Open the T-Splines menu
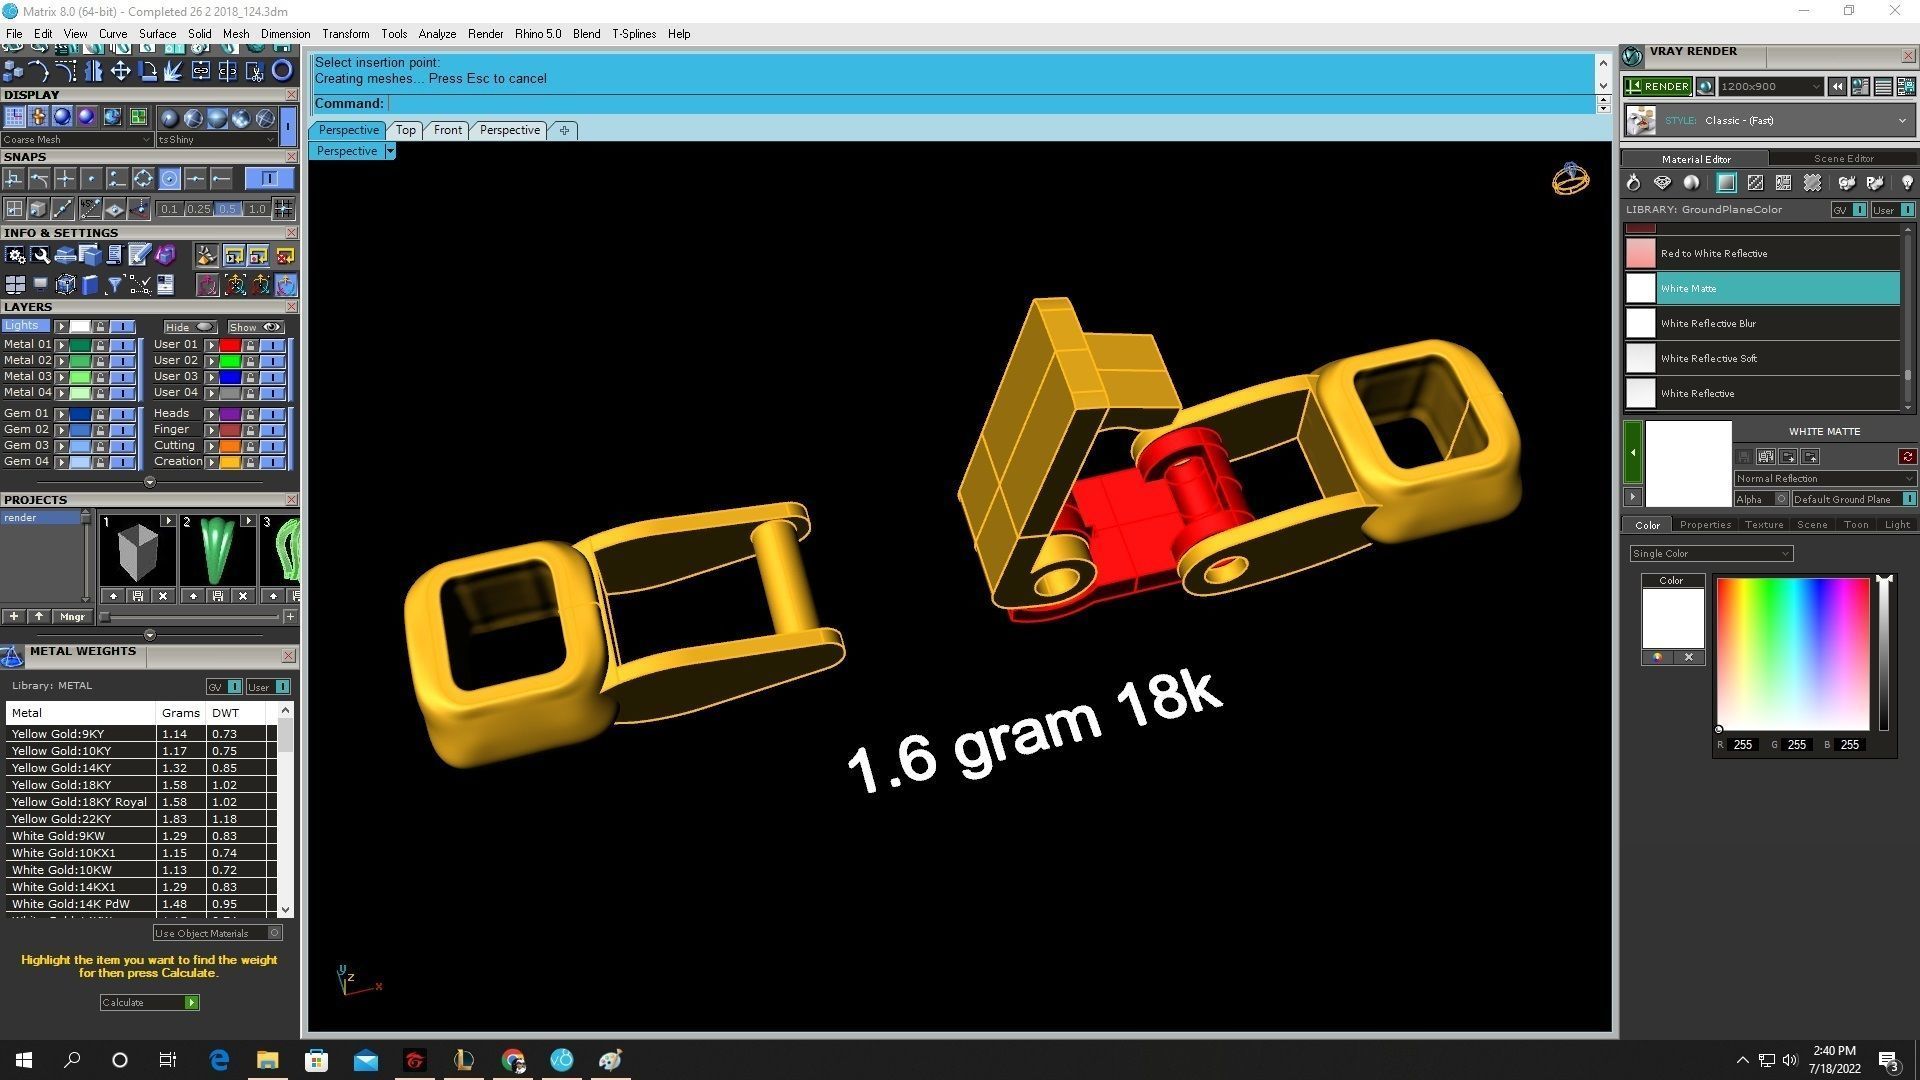1920x1080 pixels. (x=634, y=34)
